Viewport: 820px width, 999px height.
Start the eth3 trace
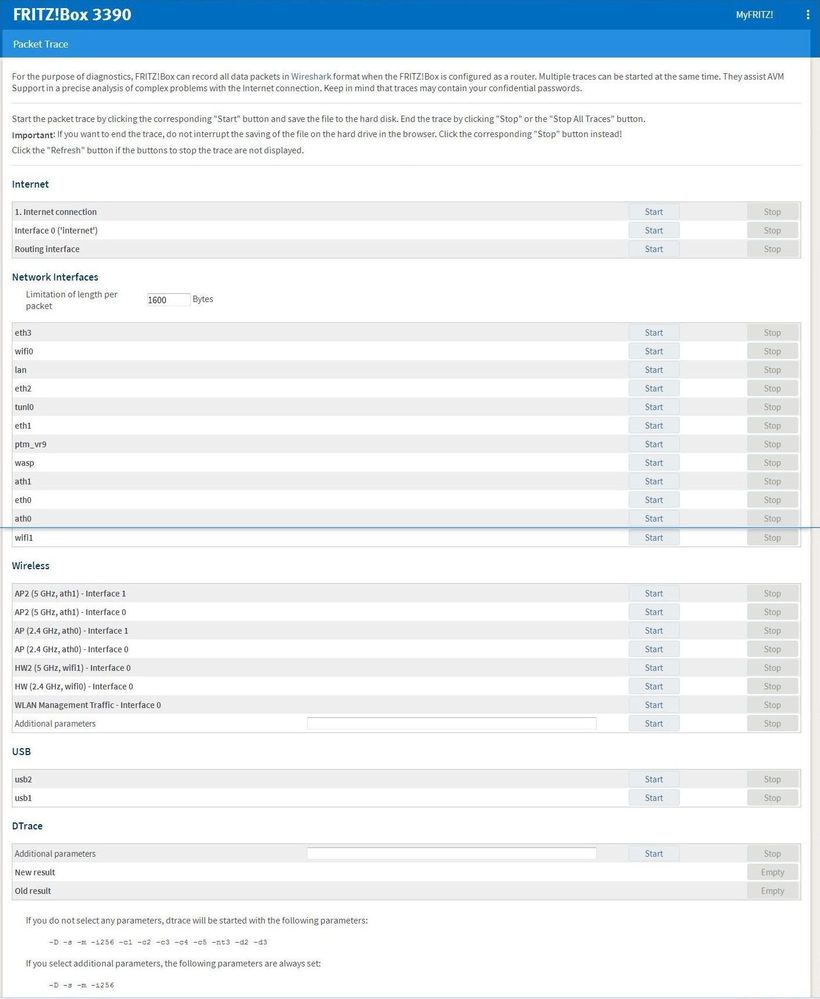(654, 333)
